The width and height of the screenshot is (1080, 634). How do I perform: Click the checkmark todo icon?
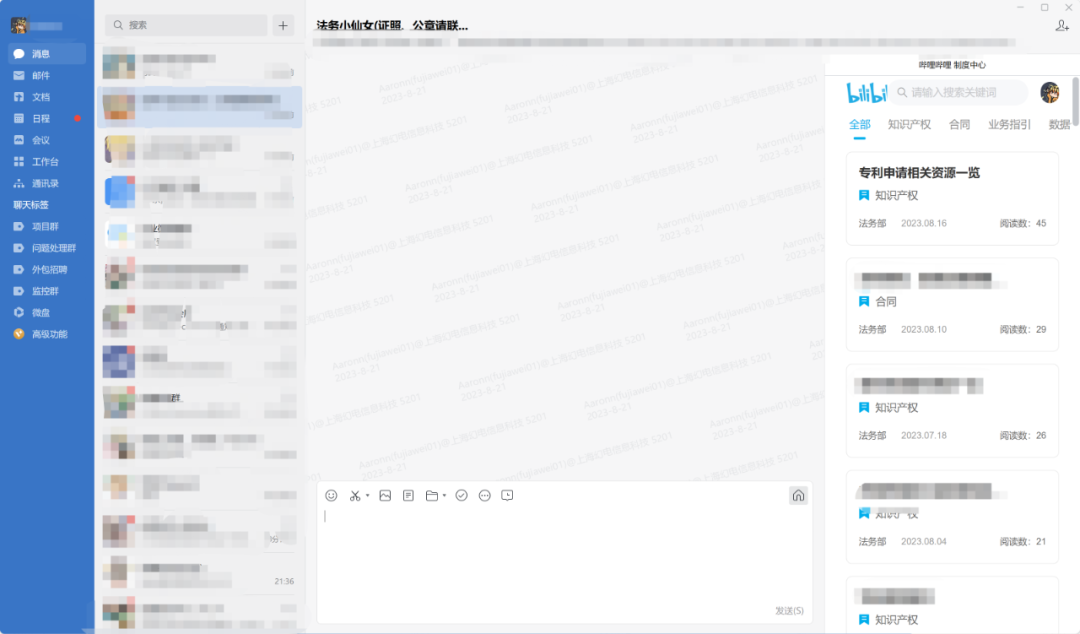(461, 495)
